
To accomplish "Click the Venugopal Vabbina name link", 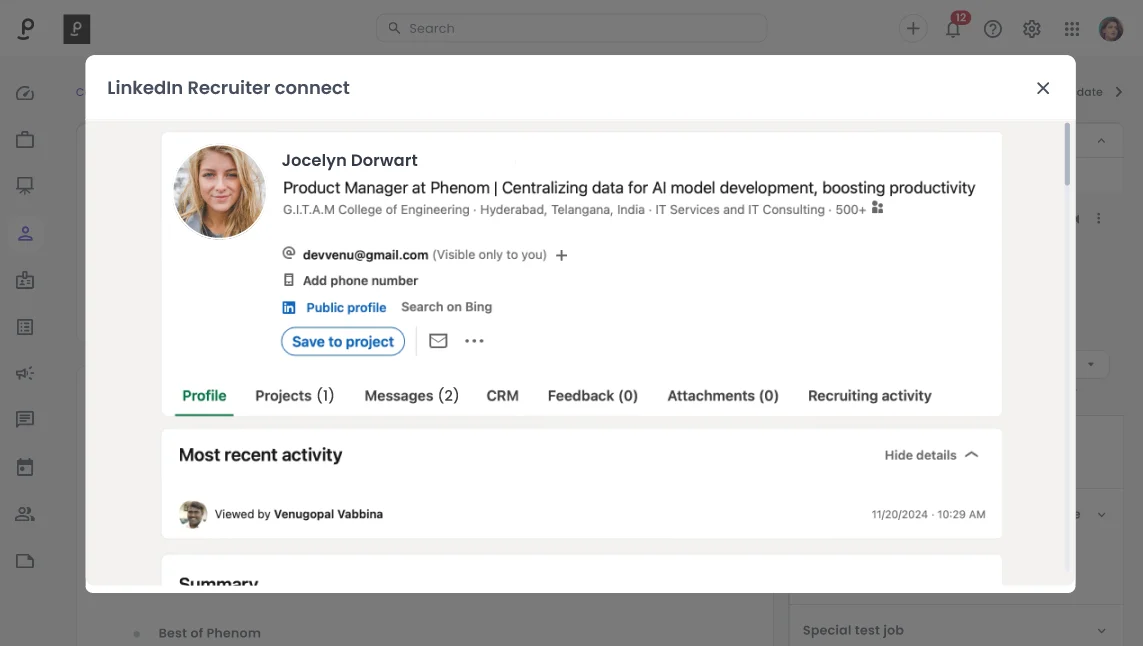I will 328,514.
